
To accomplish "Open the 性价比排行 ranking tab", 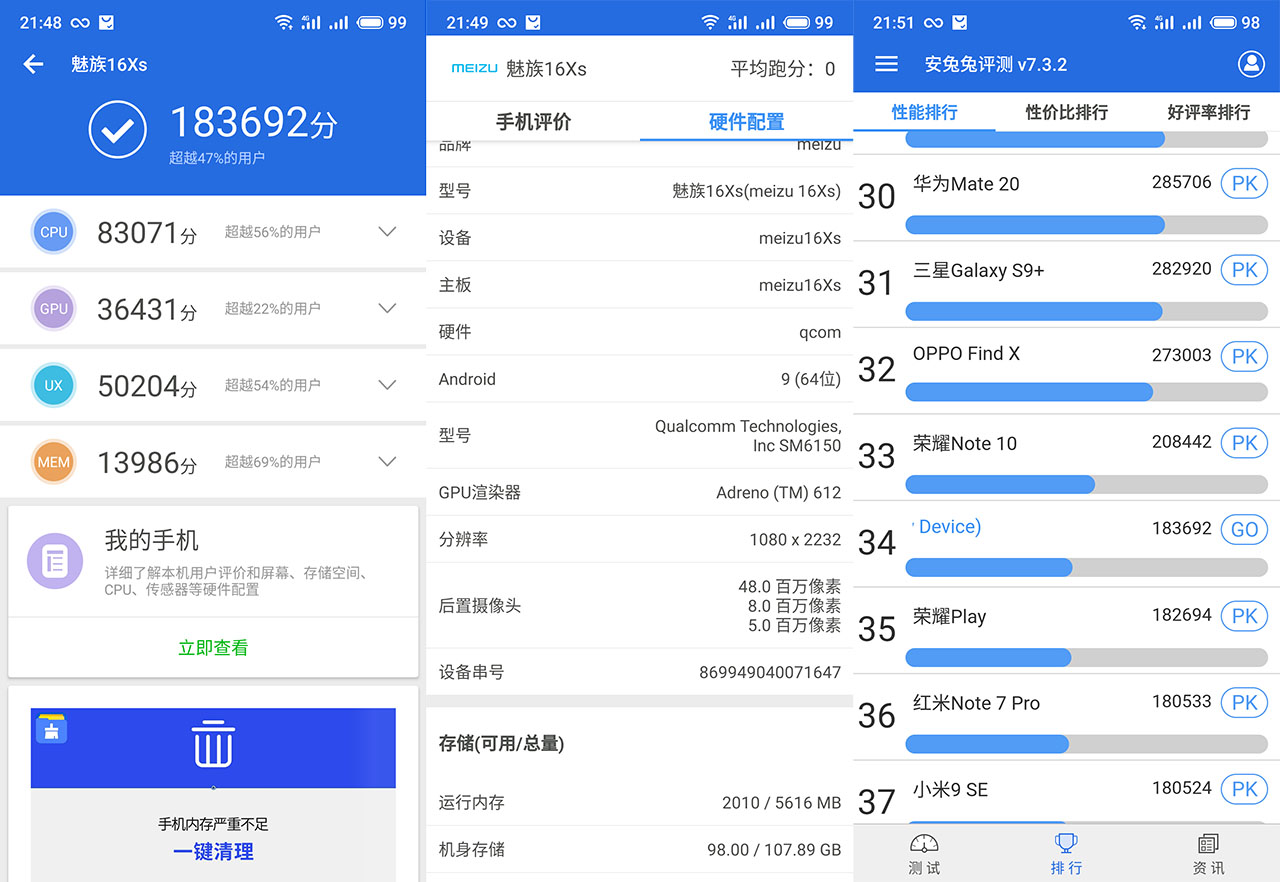I will [x=1064, y=112].
